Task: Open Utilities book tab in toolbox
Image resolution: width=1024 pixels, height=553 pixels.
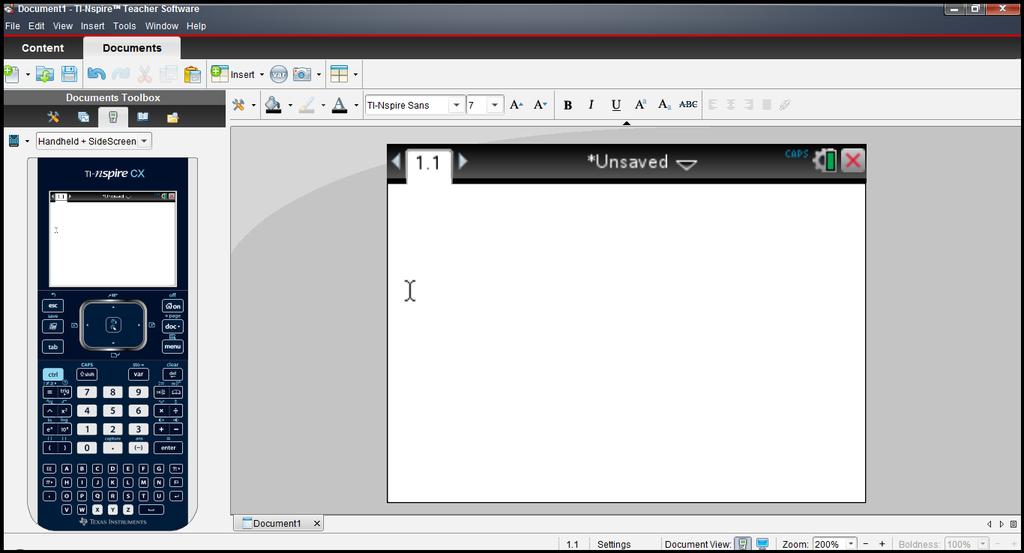Action: click(x=142, y=117)
